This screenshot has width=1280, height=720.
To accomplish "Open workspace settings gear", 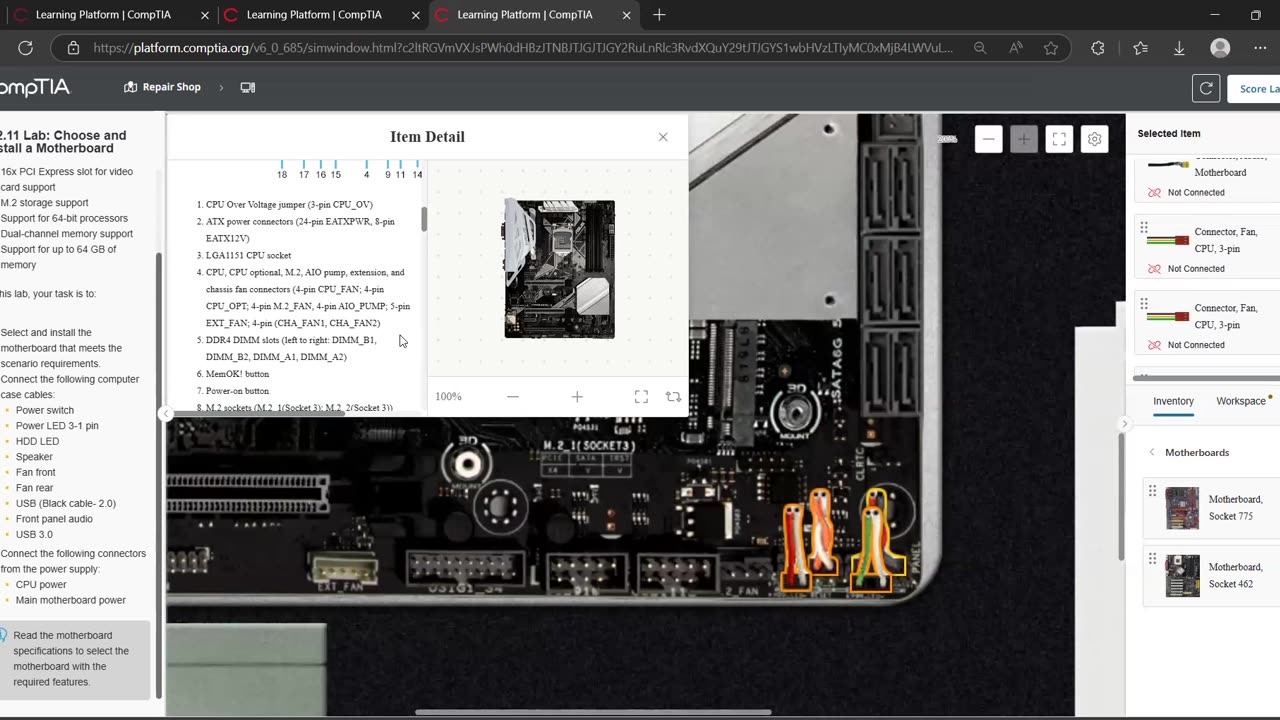I will click(1094, 139).
